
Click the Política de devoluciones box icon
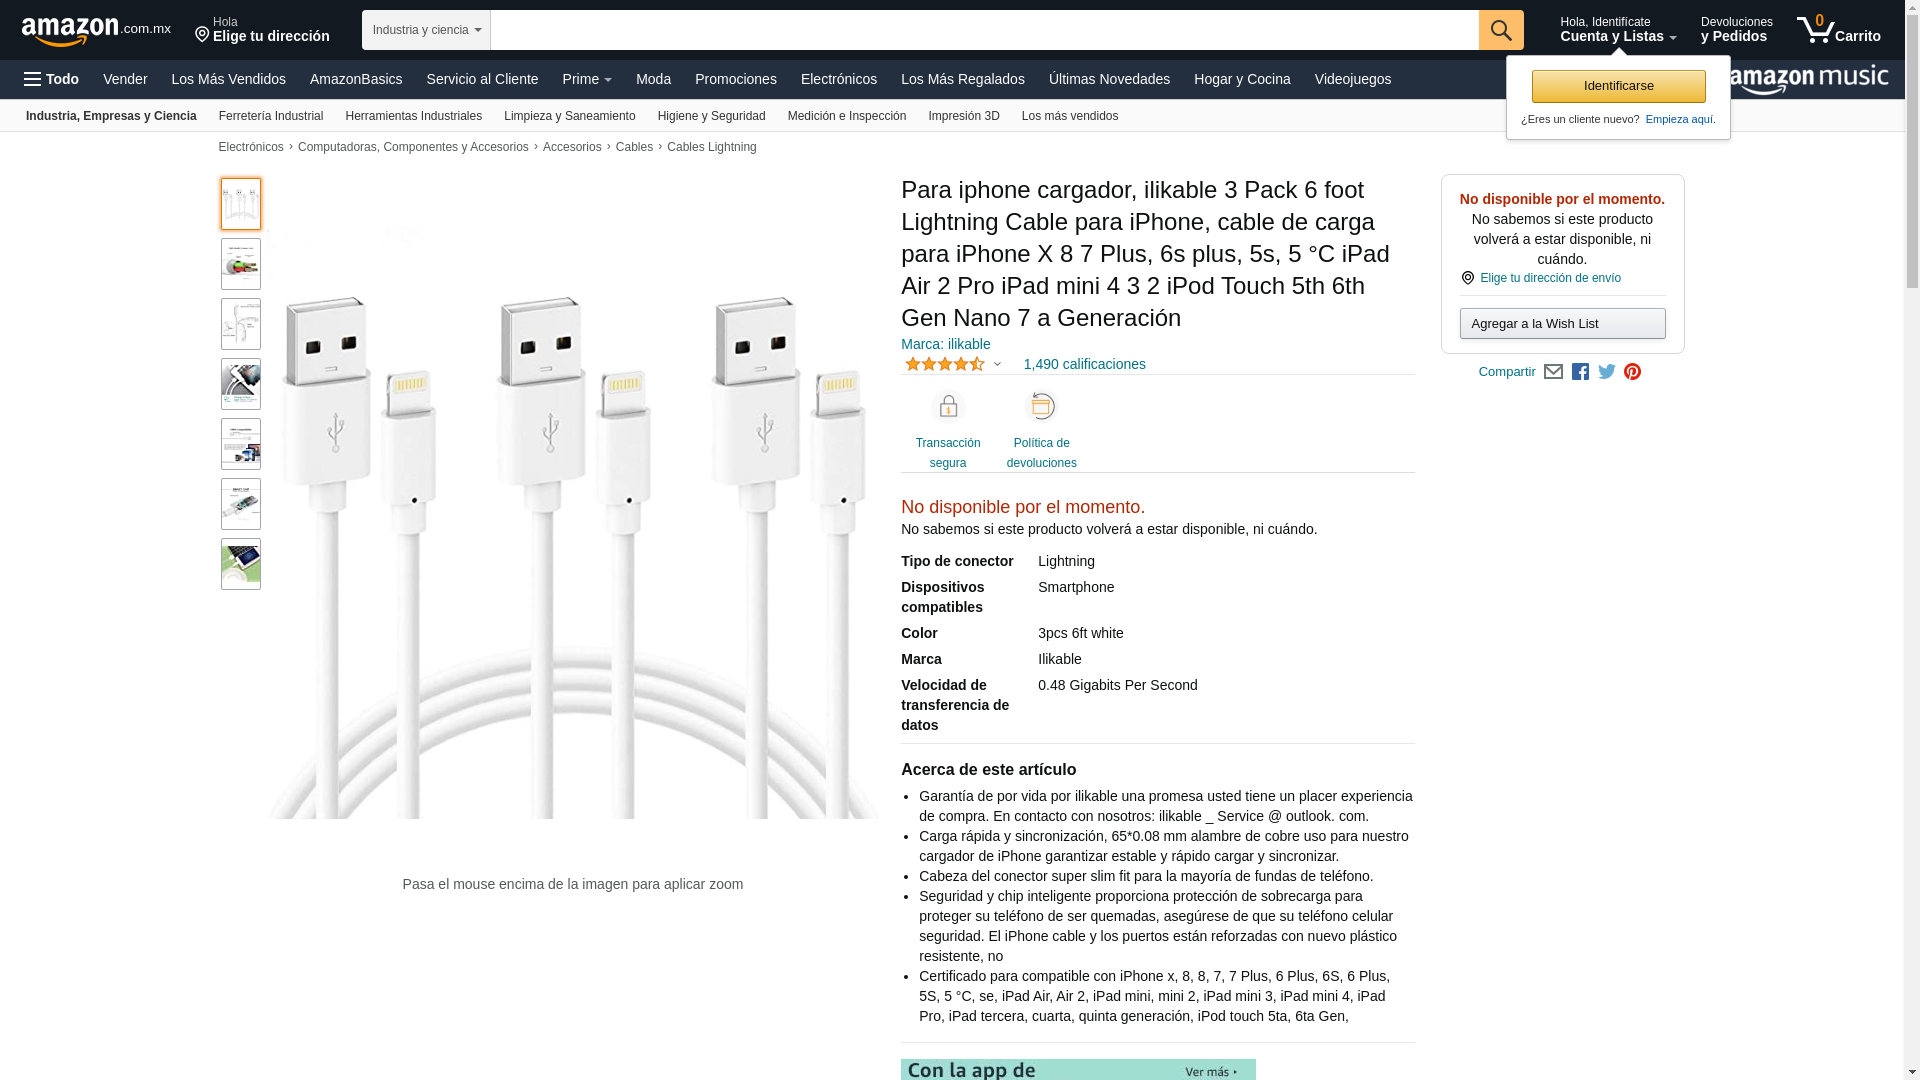(1042, 406)
